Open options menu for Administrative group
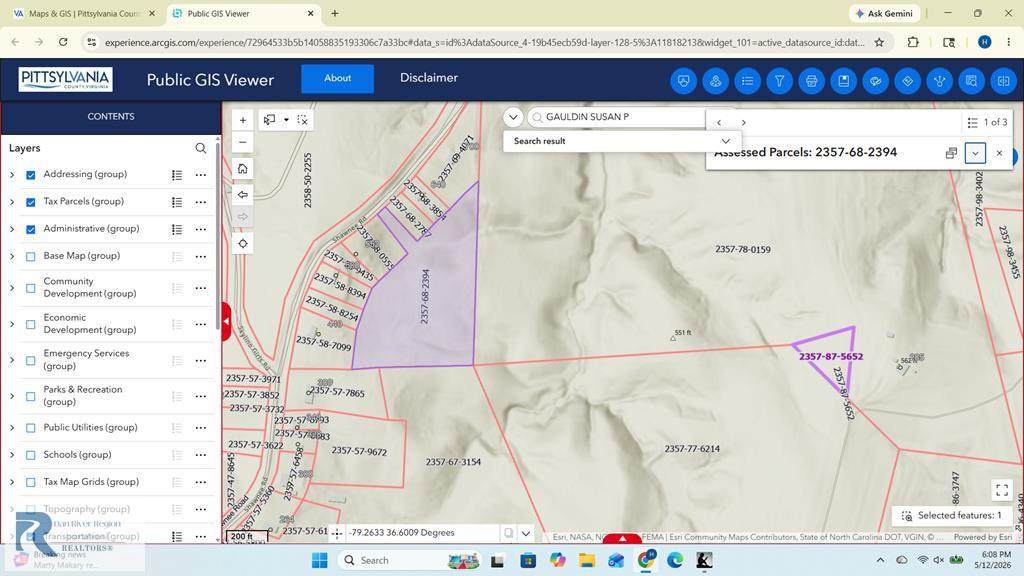Image resolution: width=1024 pixels, height=576 pixels. [x=200, y=229]
